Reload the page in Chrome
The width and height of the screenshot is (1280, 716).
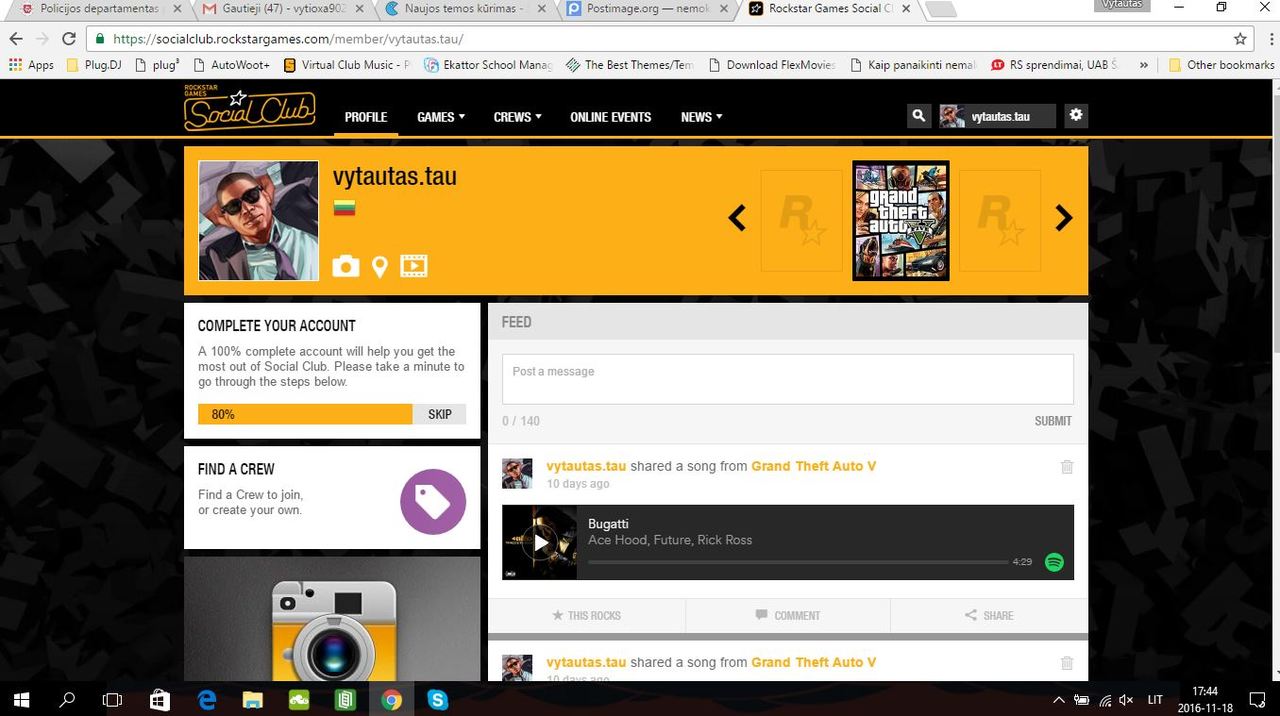pyautogui.click(x=69, y=39)
